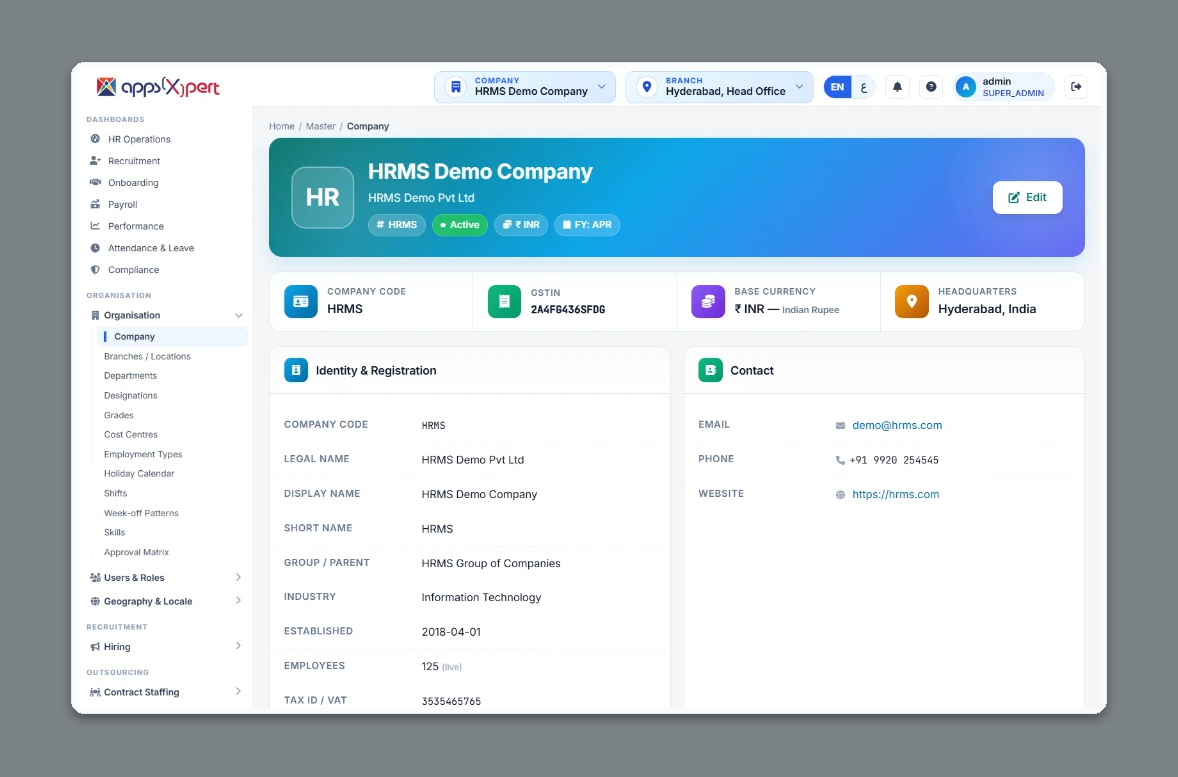Click the Onboarding handshake icon
The image size is (1178, 777).
[x=95, y=183]
